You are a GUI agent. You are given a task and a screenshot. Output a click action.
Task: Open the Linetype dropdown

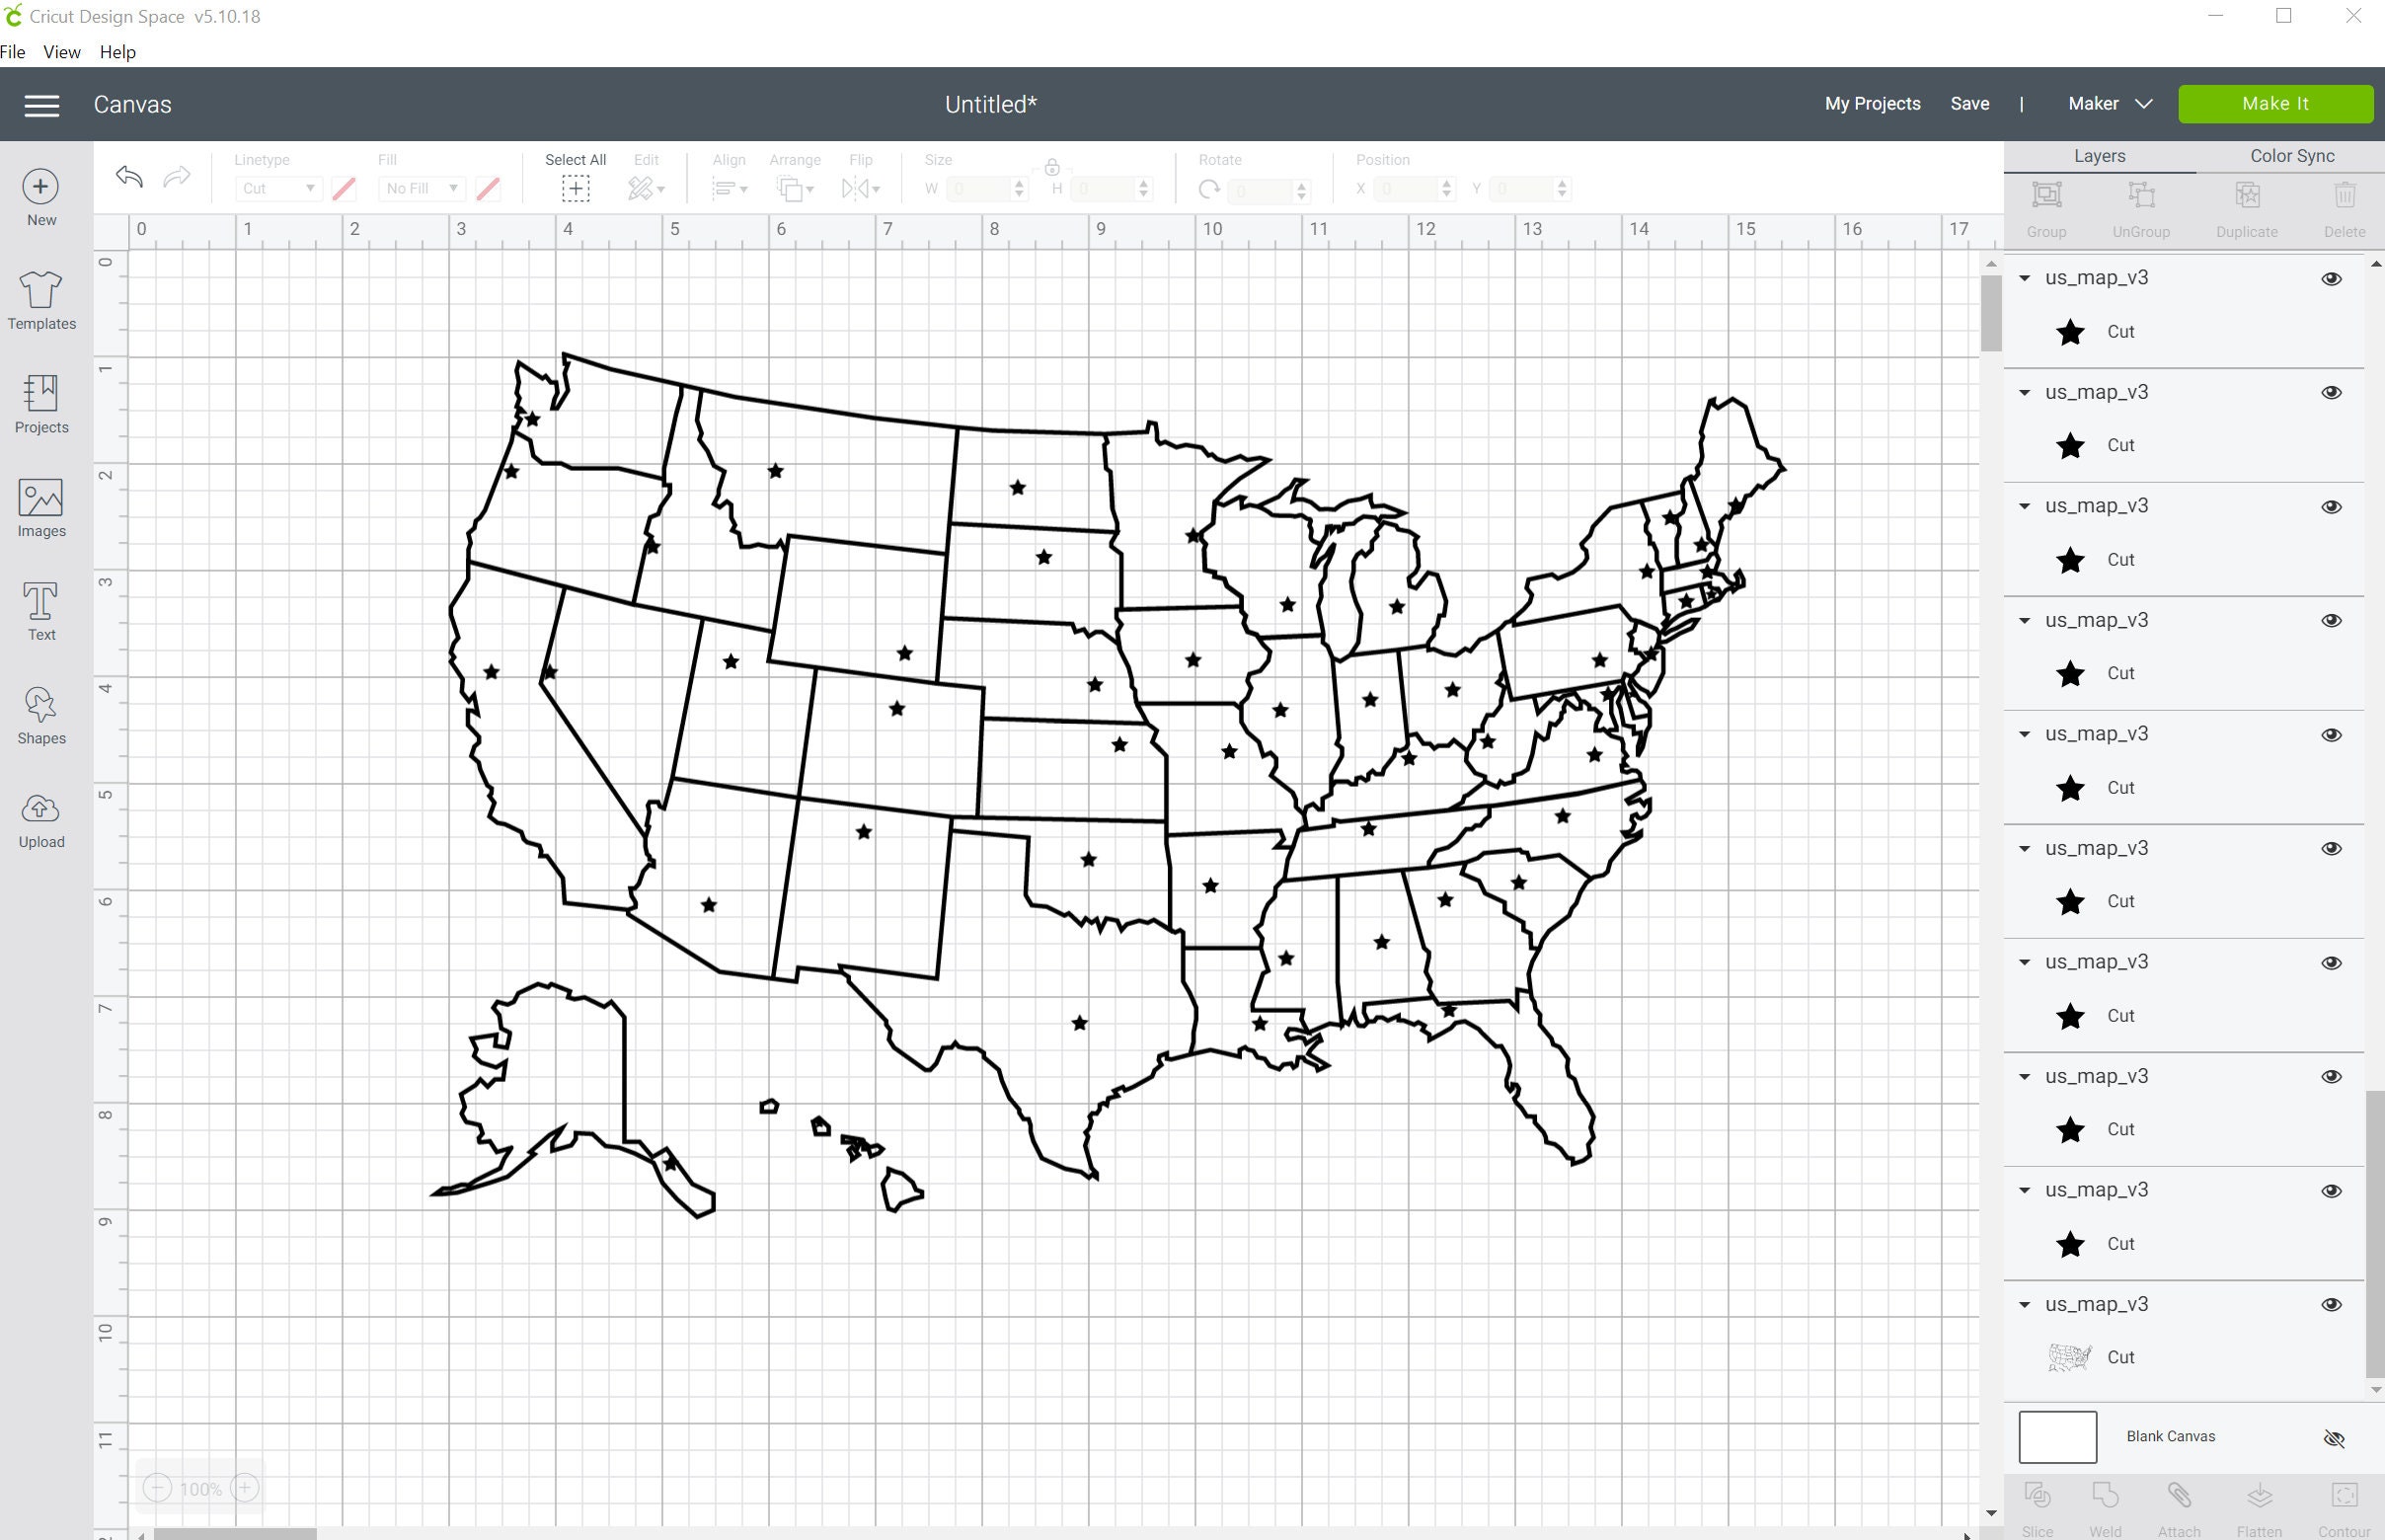click(x=277, y=188)
